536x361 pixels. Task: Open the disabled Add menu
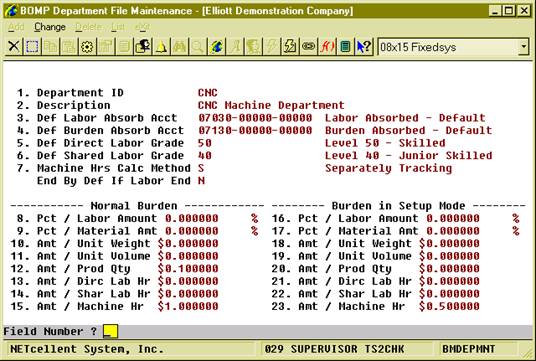tap(16, 27)
